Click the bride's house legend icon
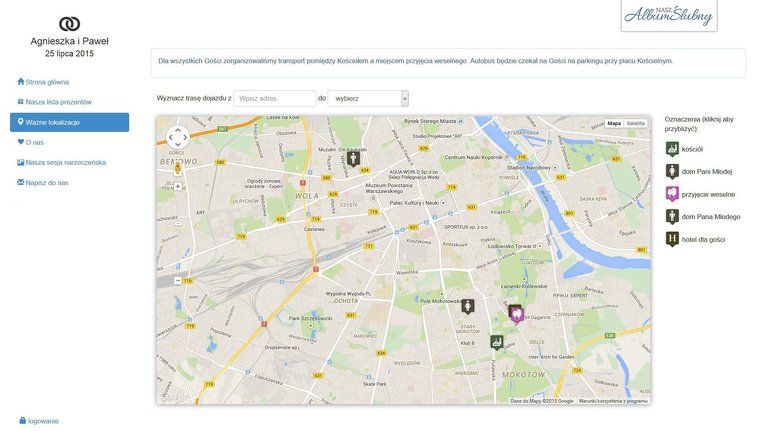 click(673, 172)
